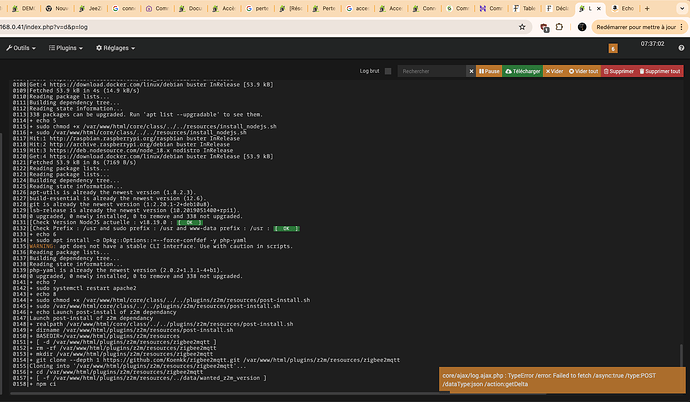Expand the Plugins dropdown menu
This screenshot has height=402, width=690.
point(66,48)
